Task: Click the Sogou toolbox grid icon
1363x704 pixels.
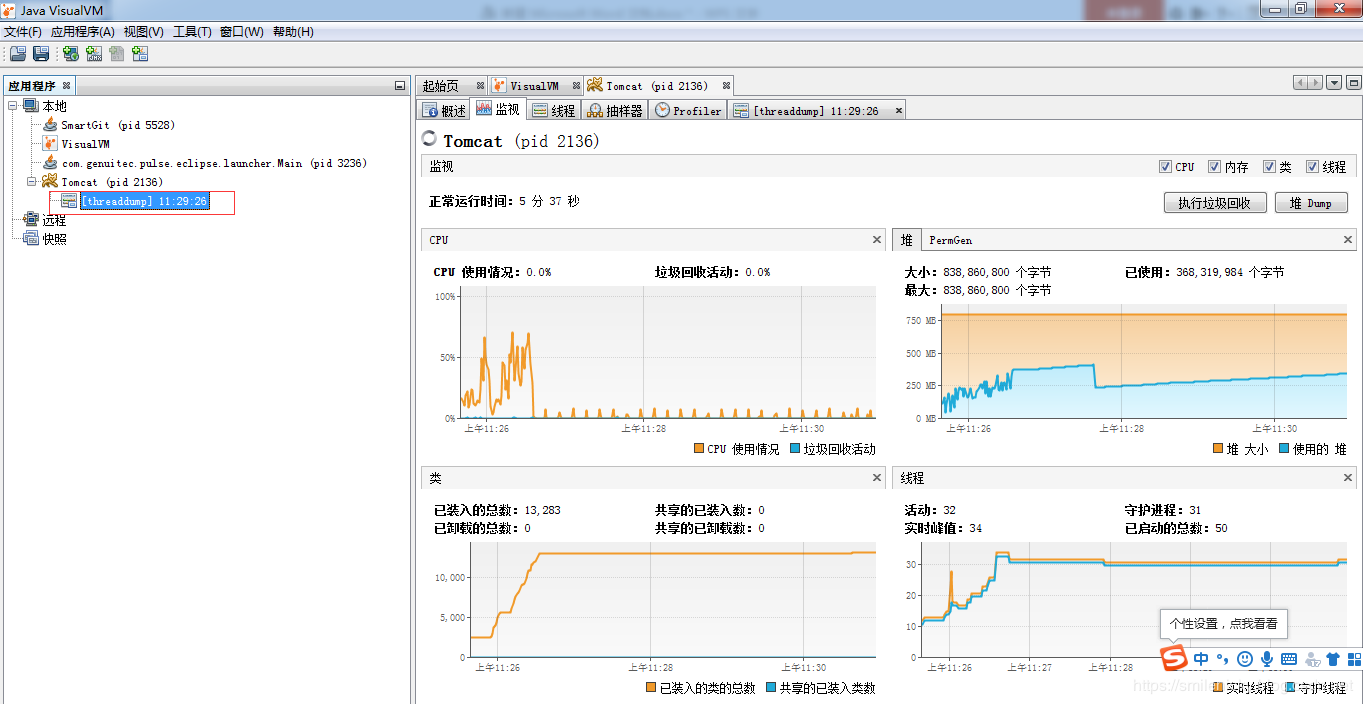Action: pos(1354,659)
